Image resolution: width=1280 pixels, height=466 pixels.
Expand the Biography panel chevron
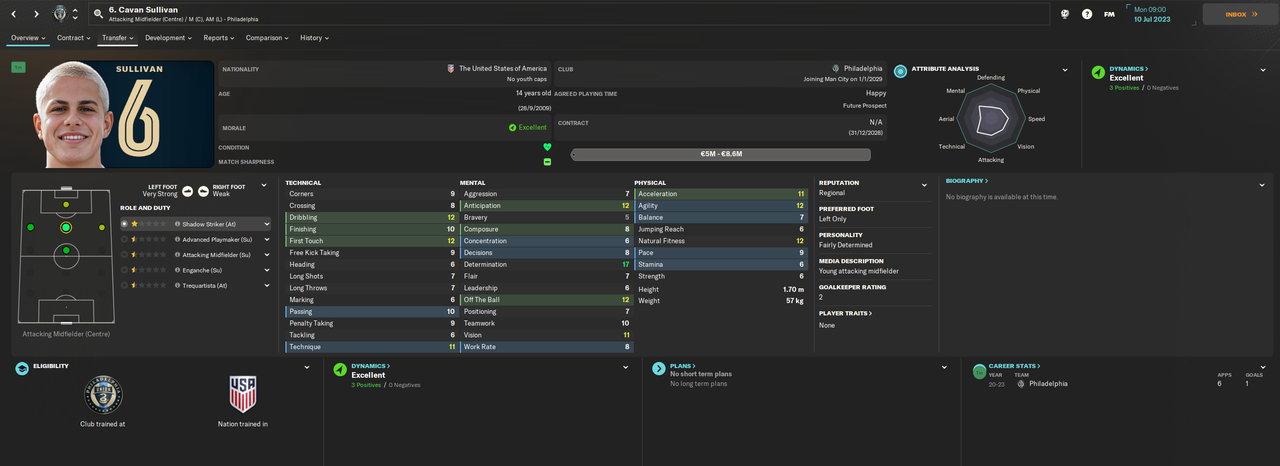click(x=1263, y=184)
